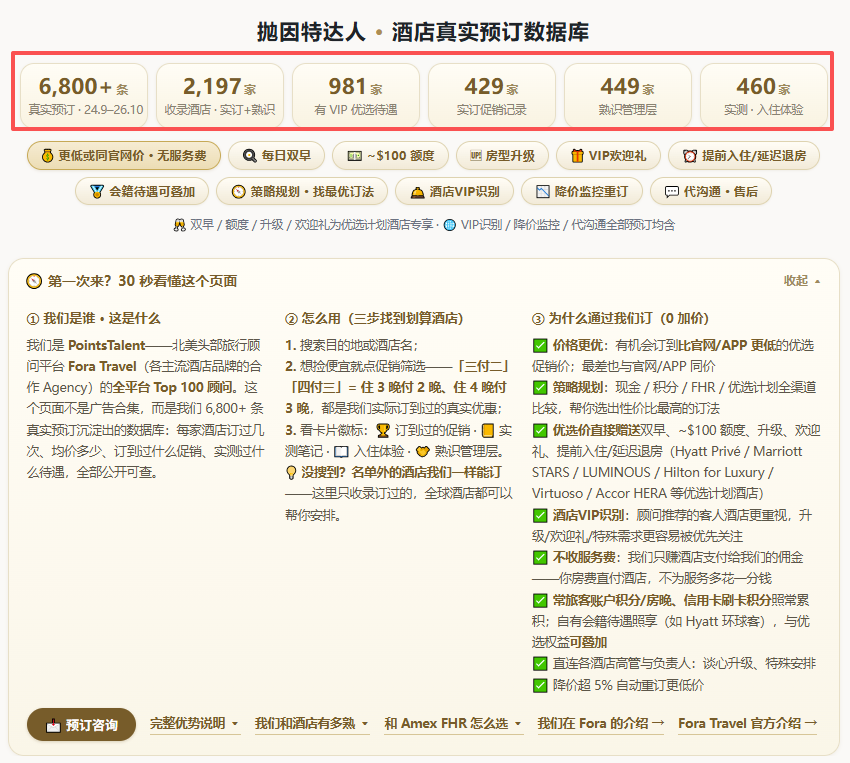The height and width of the screenshot is (763, 850).
Task: Click the heading ① 我们是谁·这是什么
Action: pyautogui.click(x=93, y=319)
